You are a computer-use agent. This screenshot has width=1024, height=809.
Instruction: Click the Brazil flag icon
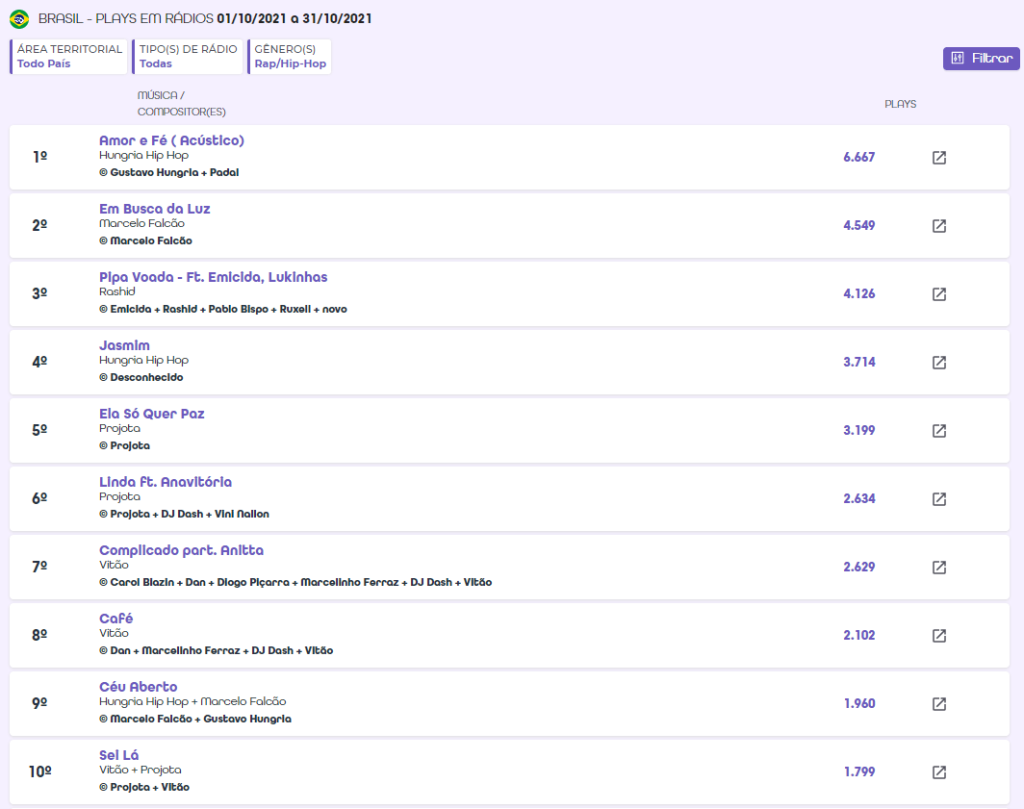click(x=19, y=19)
